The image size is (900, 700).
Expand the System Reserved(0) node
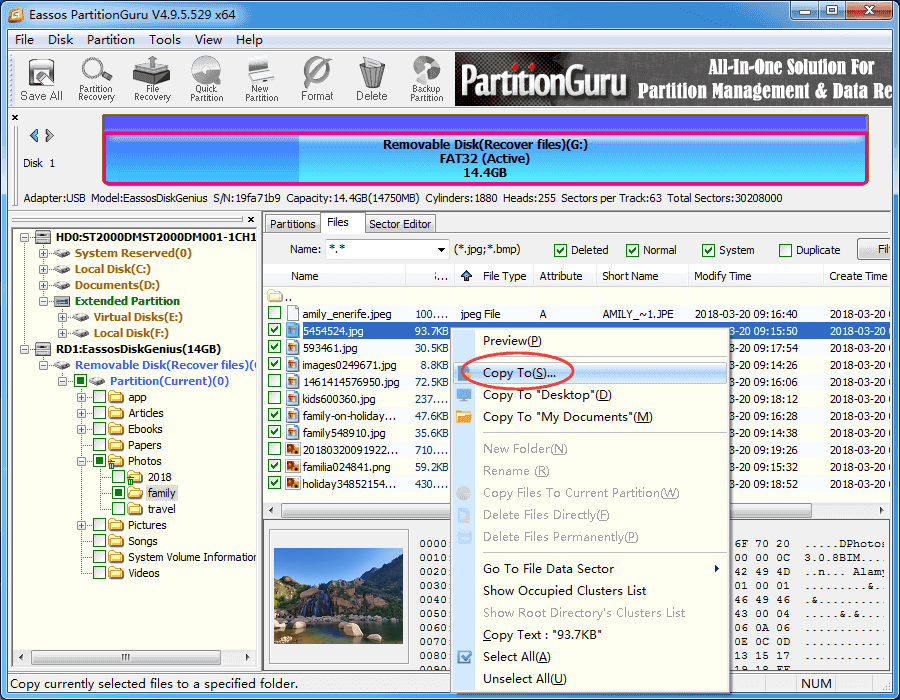pyautogui.click(x=43, y=253)
